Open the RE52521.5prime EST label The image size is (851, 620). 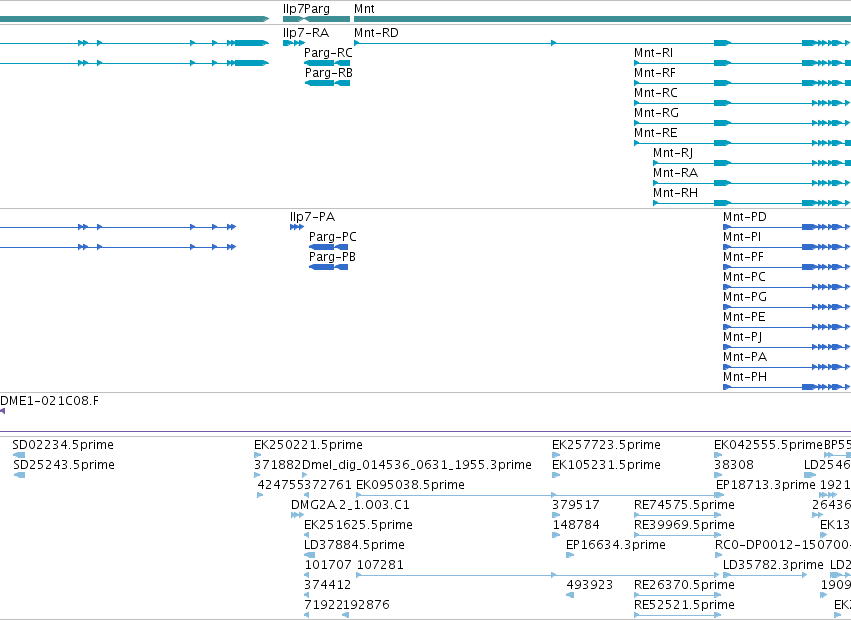click(x=684, y=604)
